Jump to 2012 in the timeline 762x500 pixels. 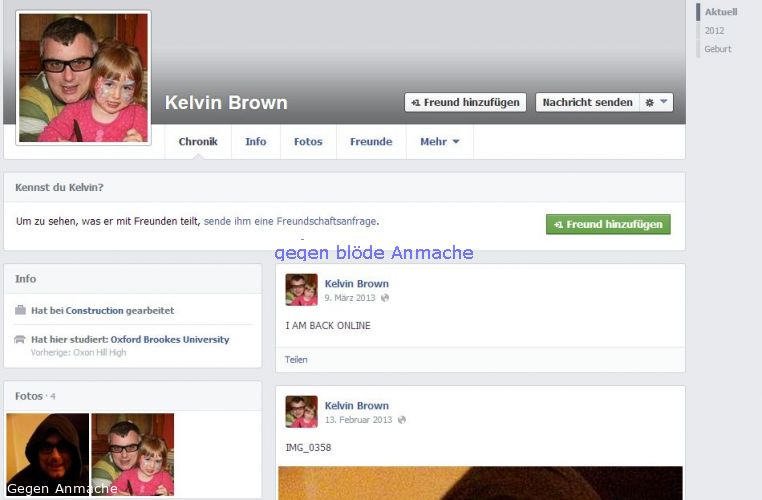pyautogui.click(x=714, y=31)
